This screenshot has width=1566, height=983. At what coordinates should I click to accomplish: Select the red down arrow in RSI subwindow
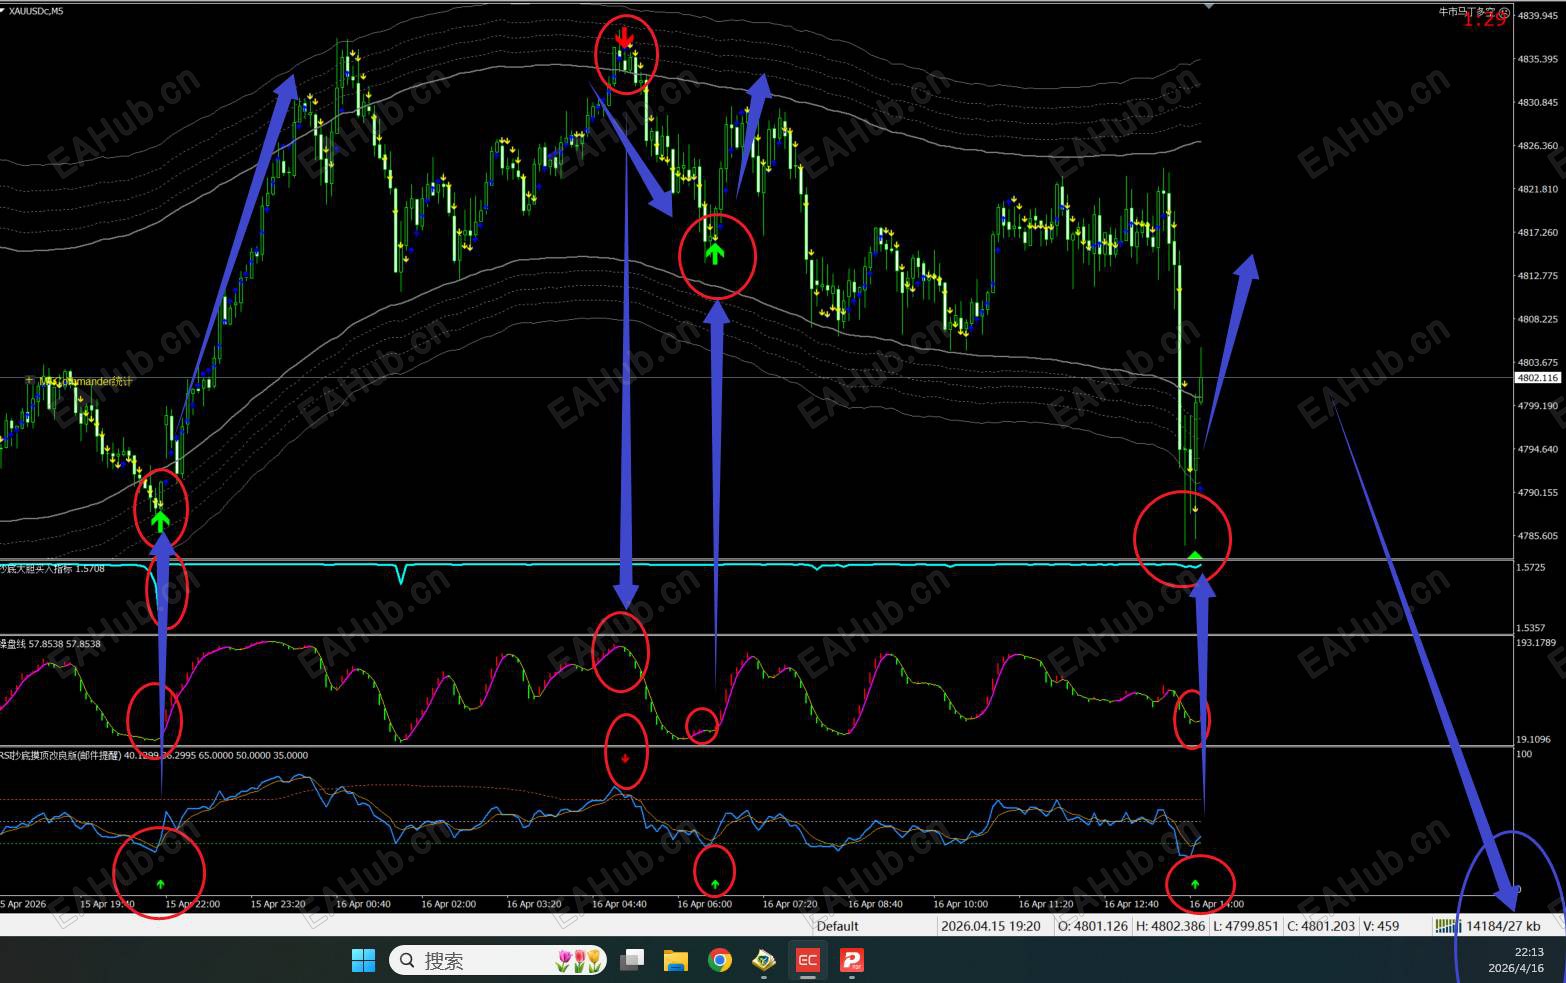[625, 758]
